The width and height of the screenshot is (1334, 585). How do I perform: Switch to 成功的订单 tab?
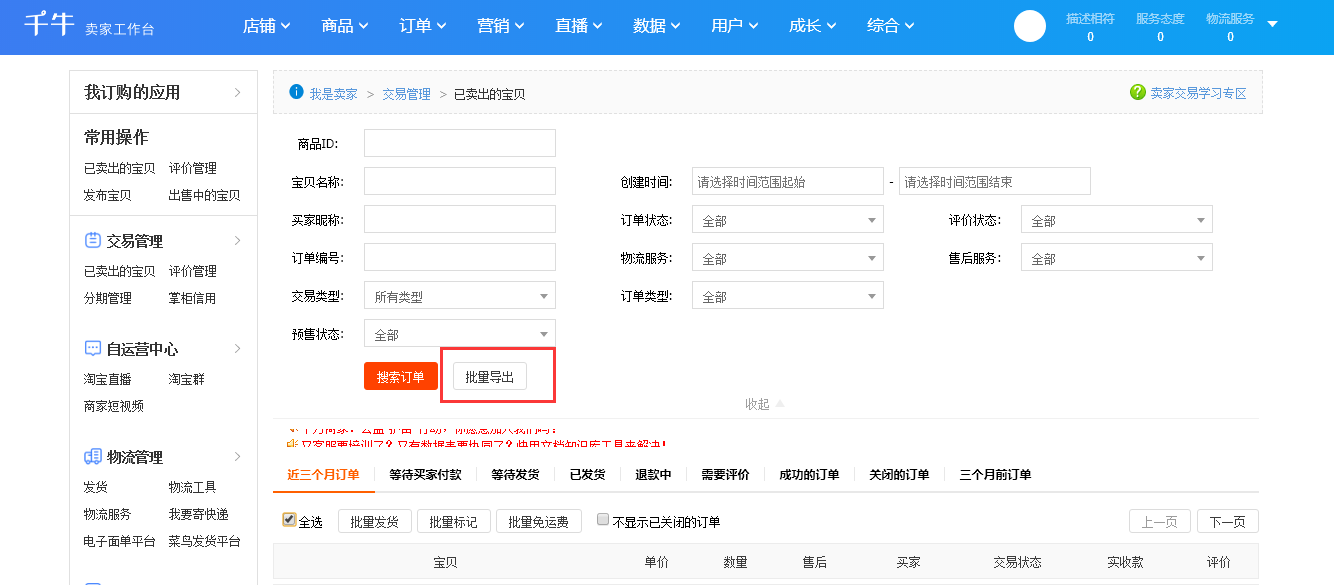(809, 474)
